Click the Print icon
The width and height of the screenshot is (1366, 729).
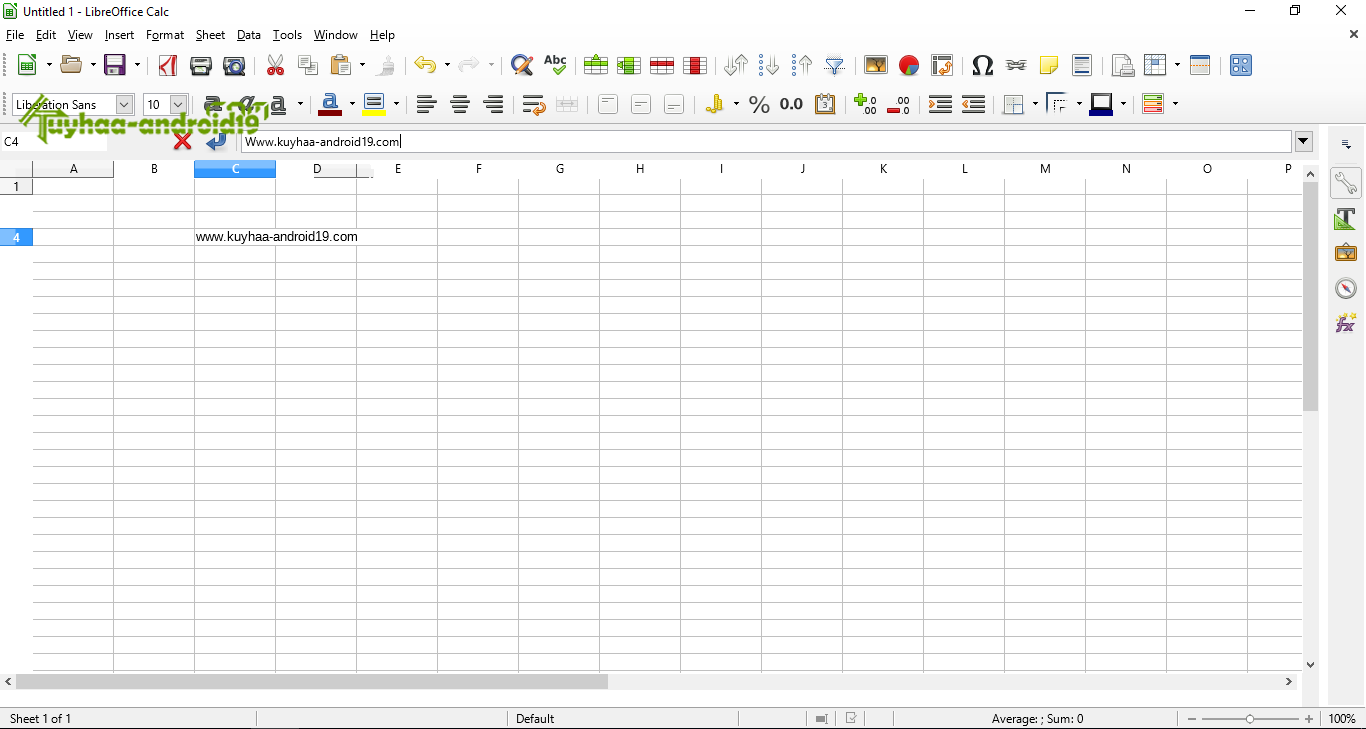click(201, 65)
